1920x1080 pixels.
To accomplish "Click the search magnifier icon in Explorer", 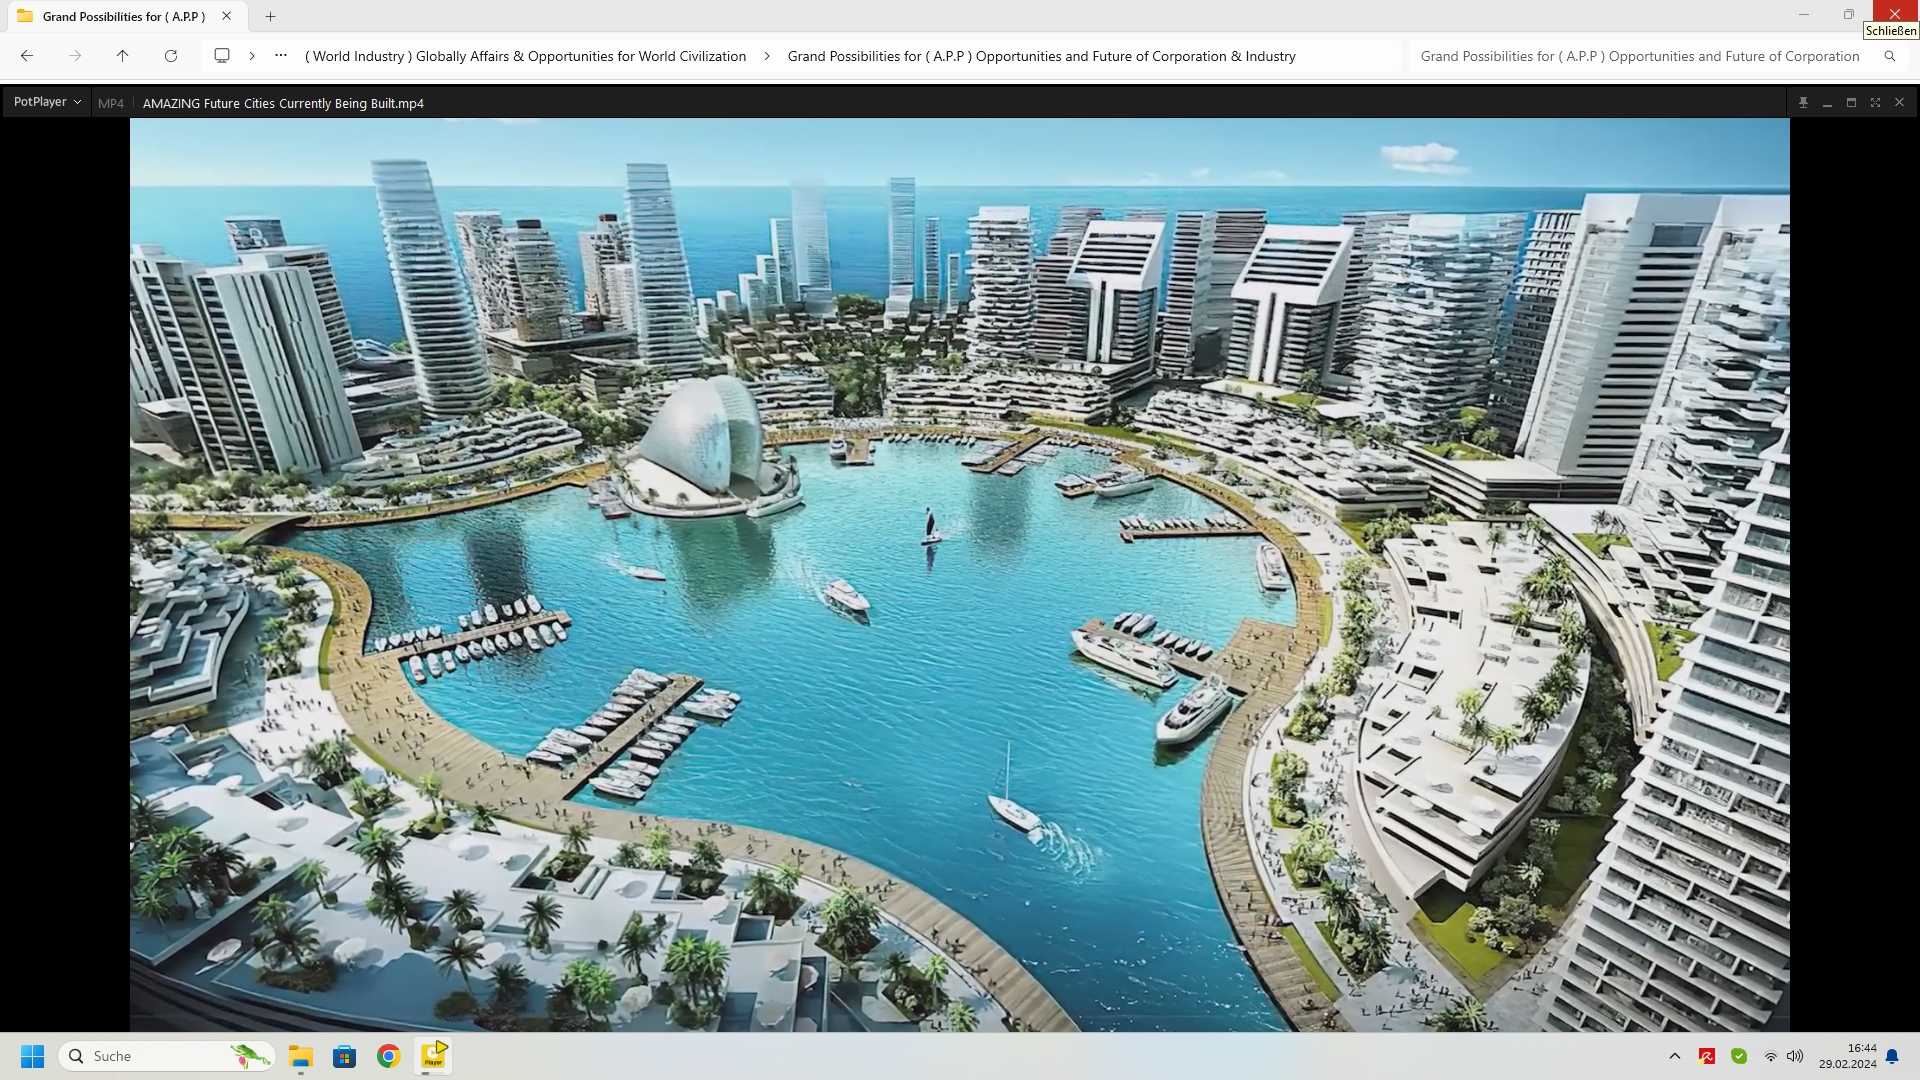I will coord(1890,56).
